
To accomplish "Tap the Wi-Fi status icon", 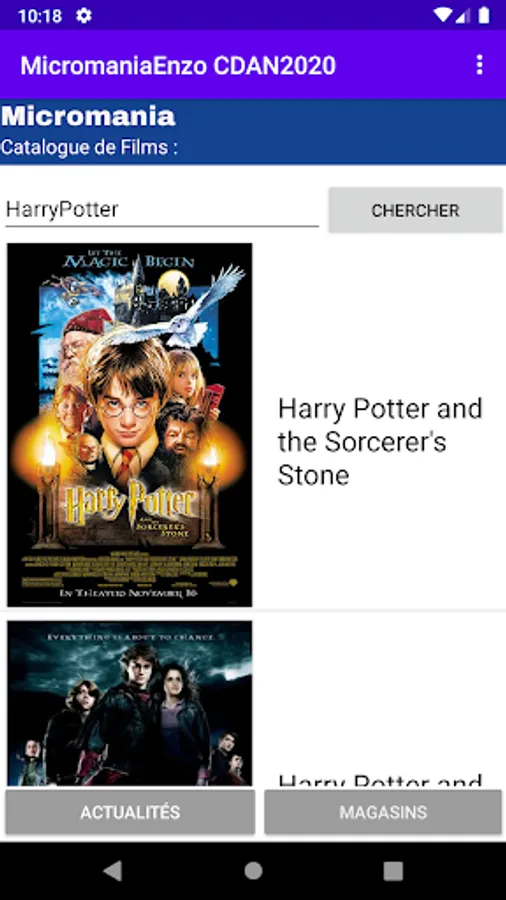I will [442, 15].
